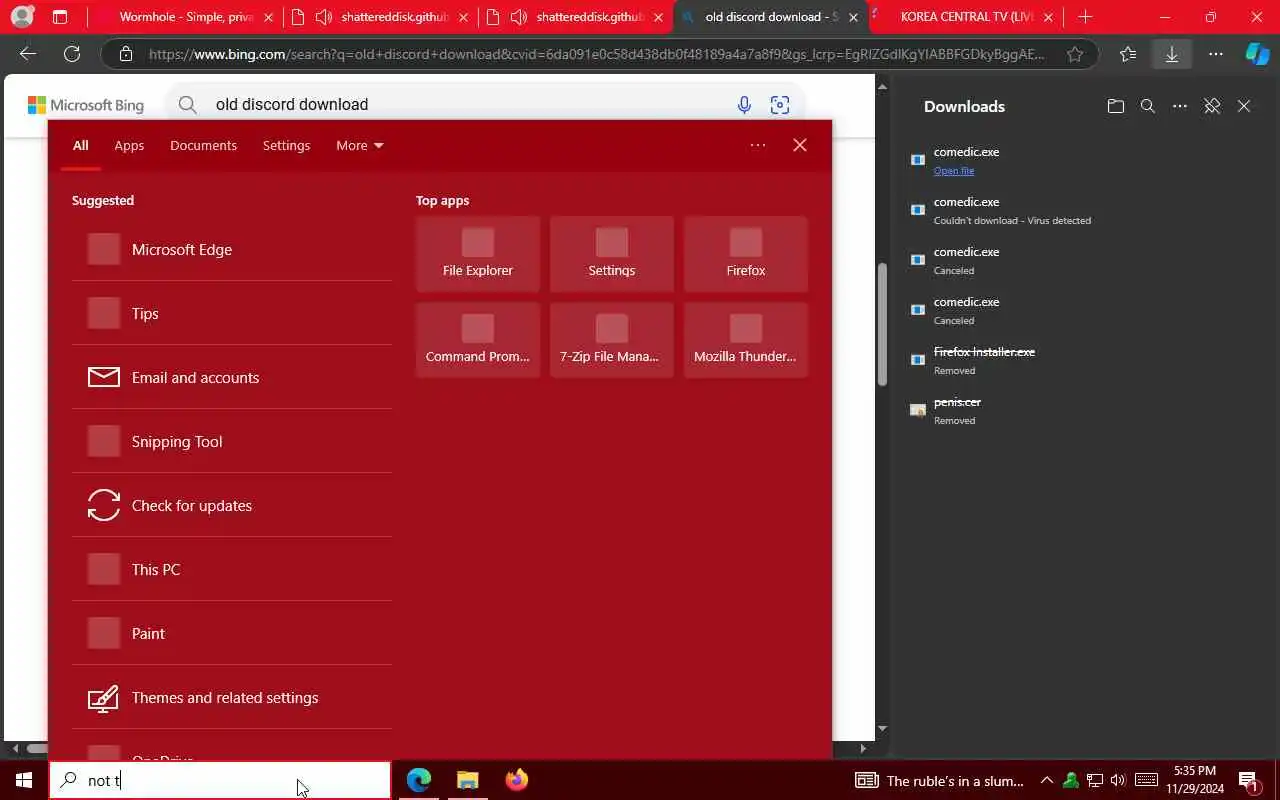This screenshot has height=800, width=1280.
Task: Unpin the Downloads panel
Action: click(1212, 106)
